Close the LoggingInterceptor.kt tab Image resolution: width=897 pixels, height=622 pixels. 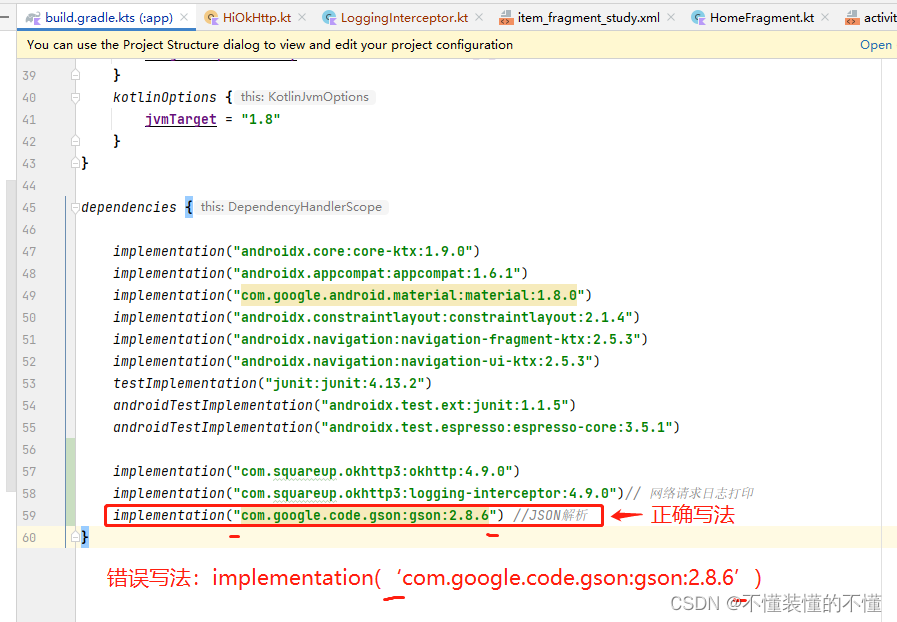(x=479, y=18)
